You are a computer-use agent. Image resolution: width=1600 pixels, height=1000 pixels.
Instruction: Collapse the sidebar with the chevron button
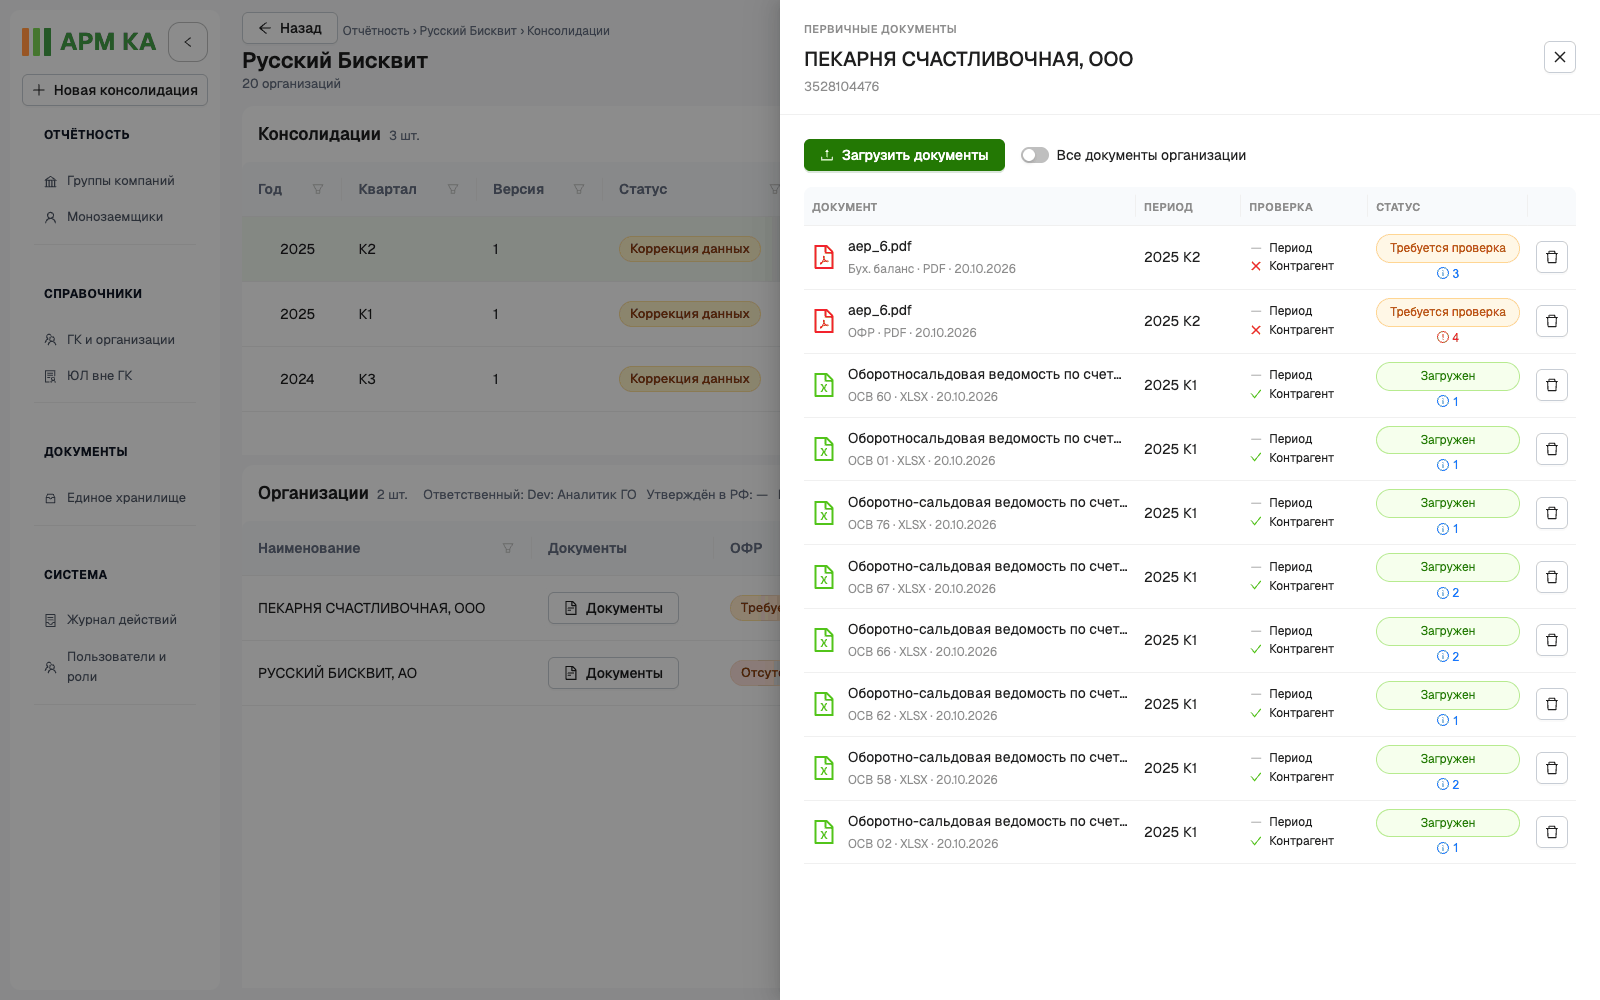[x=188, y=42]
